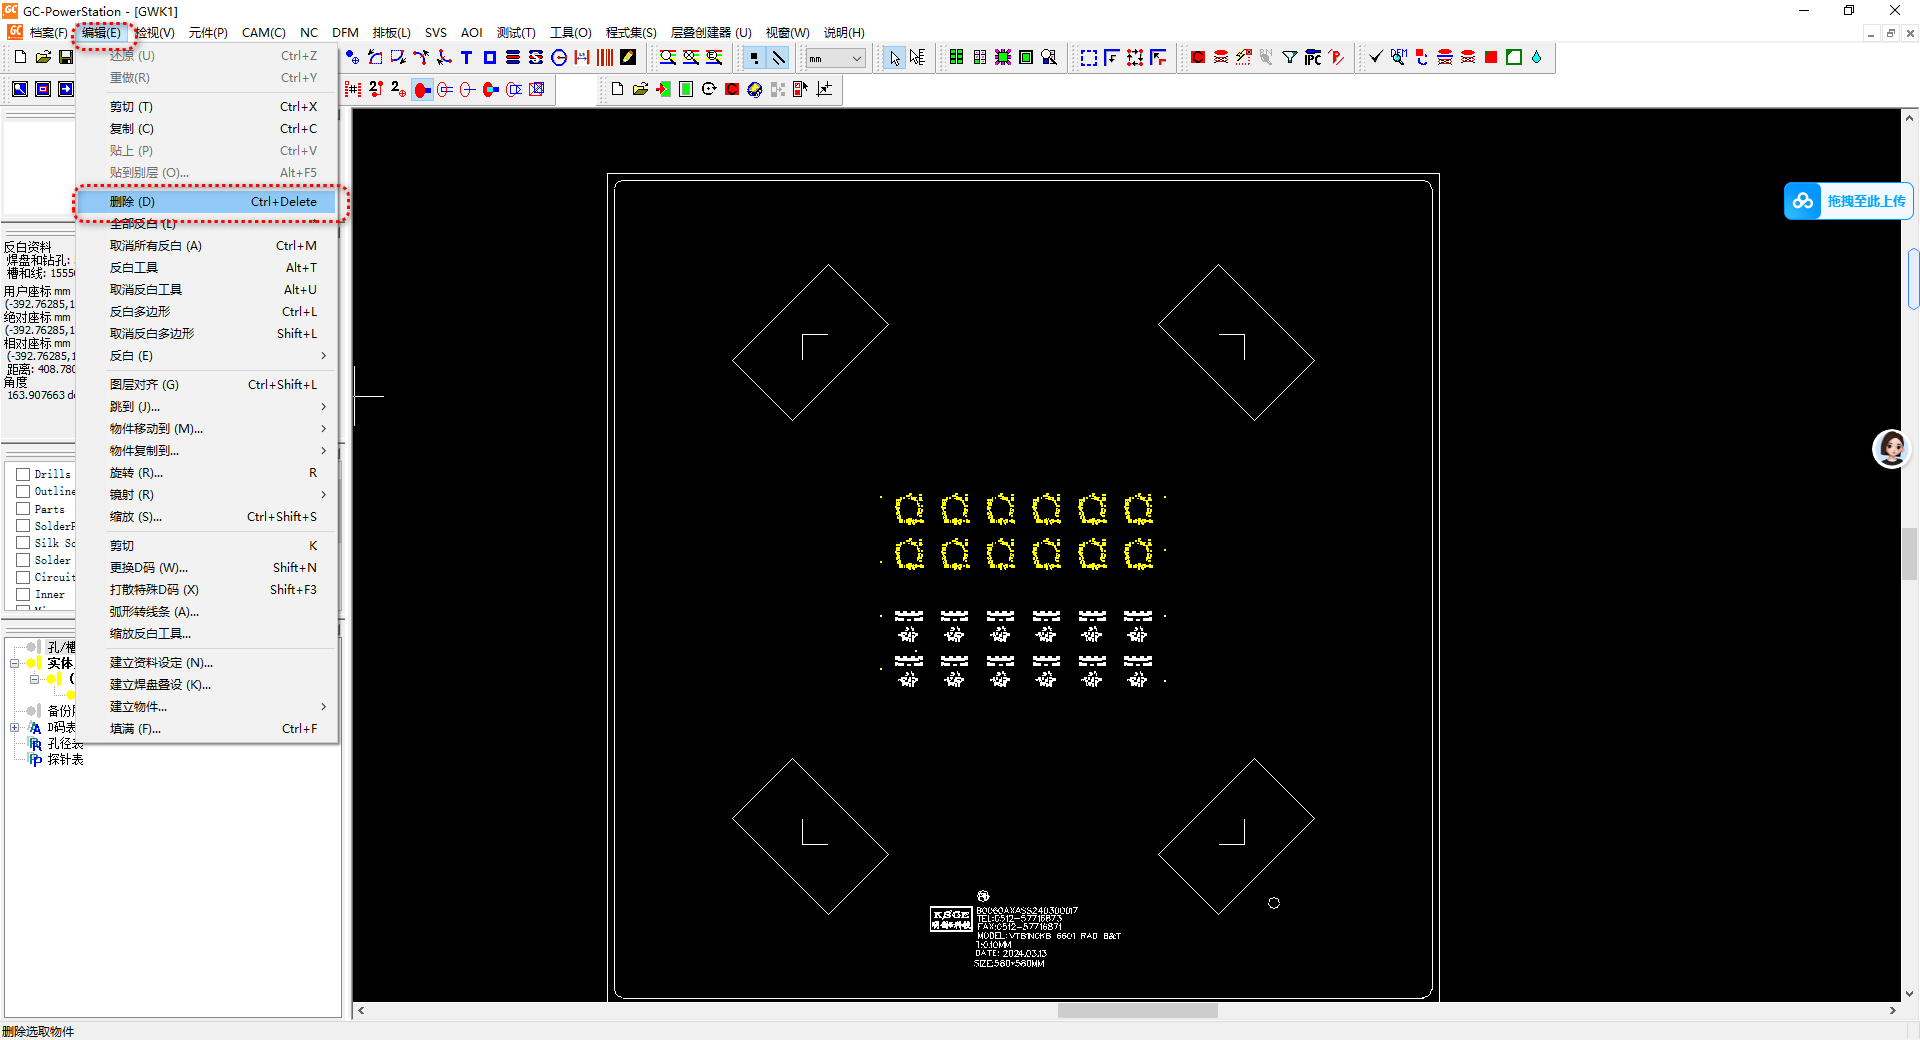
Task: Click the avatar assistant icon at right edge
Action: (1891, 448)
